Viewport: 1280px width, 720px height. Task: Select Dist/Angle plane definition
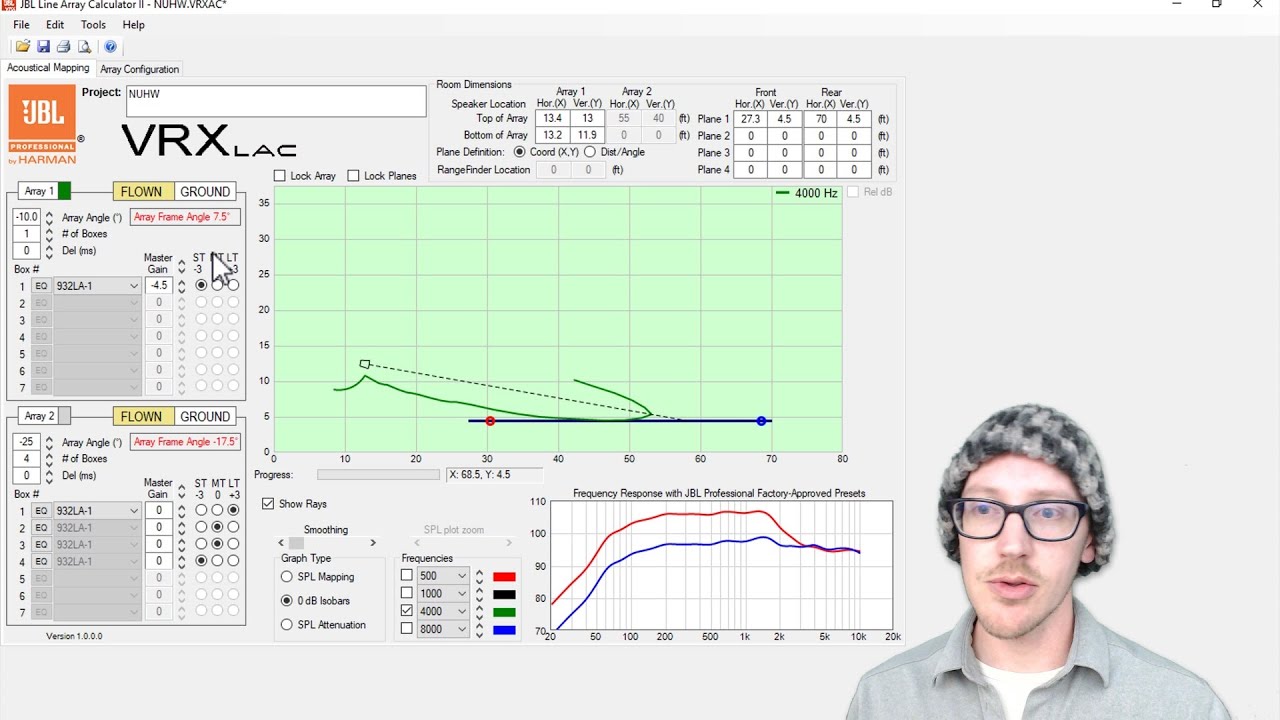pyautogui.click(x=590, y=152)
